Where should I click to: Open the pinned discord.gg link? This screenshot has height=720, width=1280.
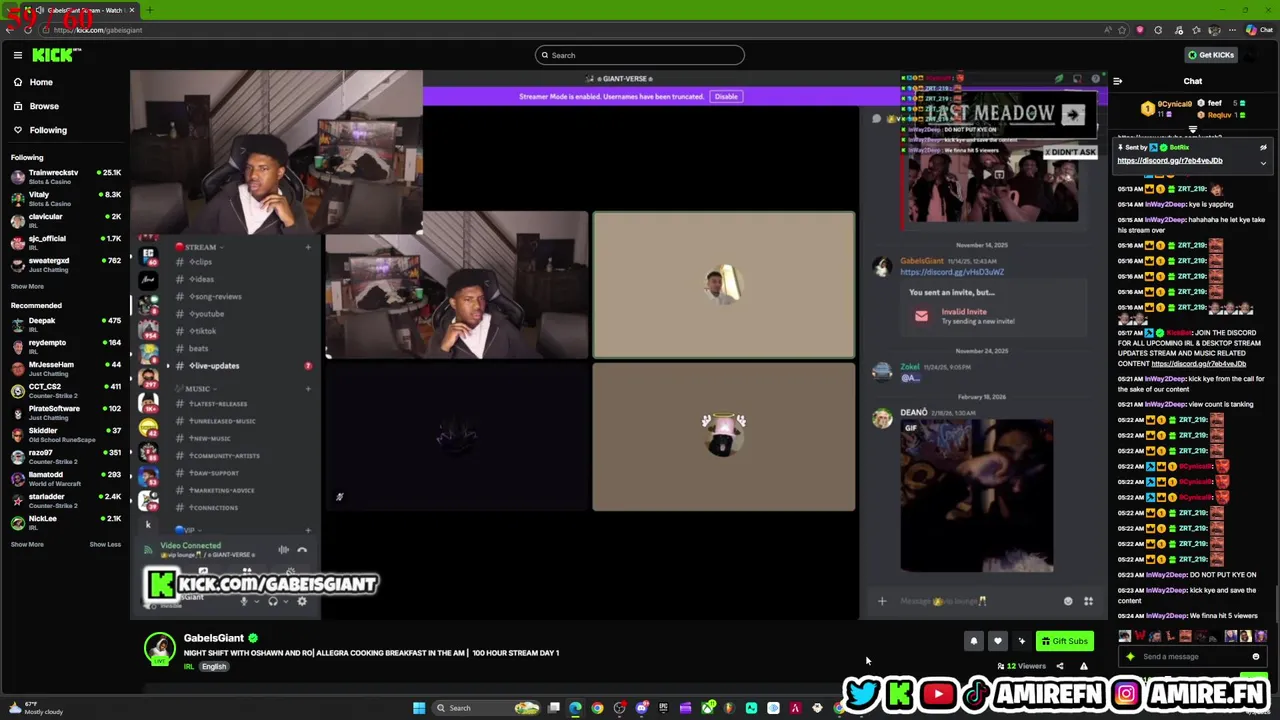pos(1169,161)
